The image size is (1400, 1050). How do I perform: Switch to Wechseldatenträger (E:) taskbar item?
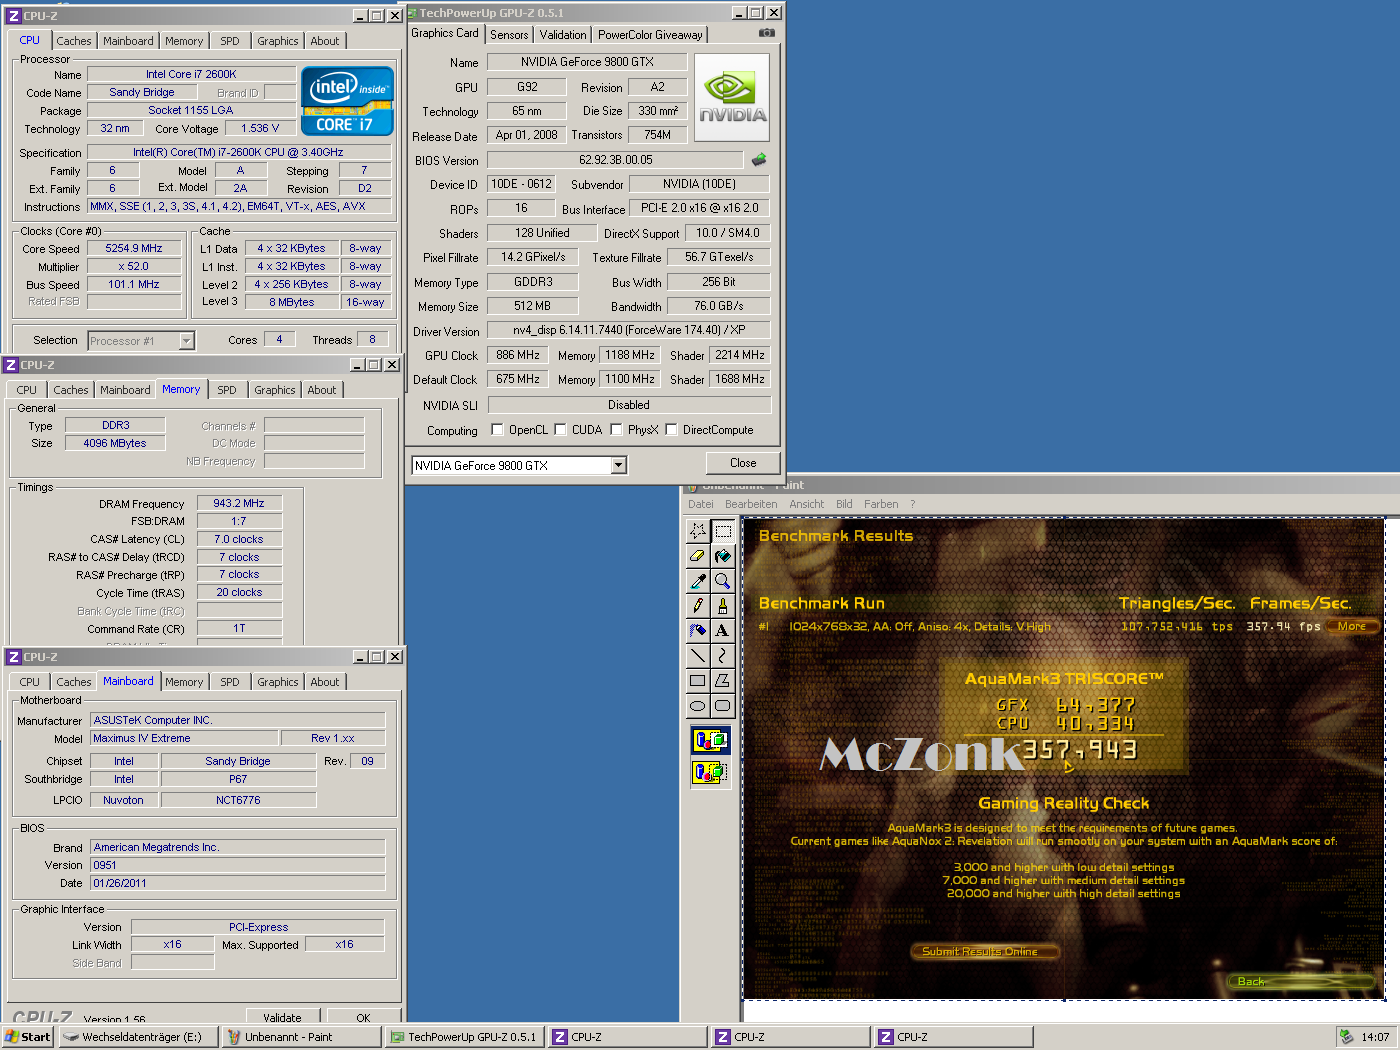pos(137,1037)
